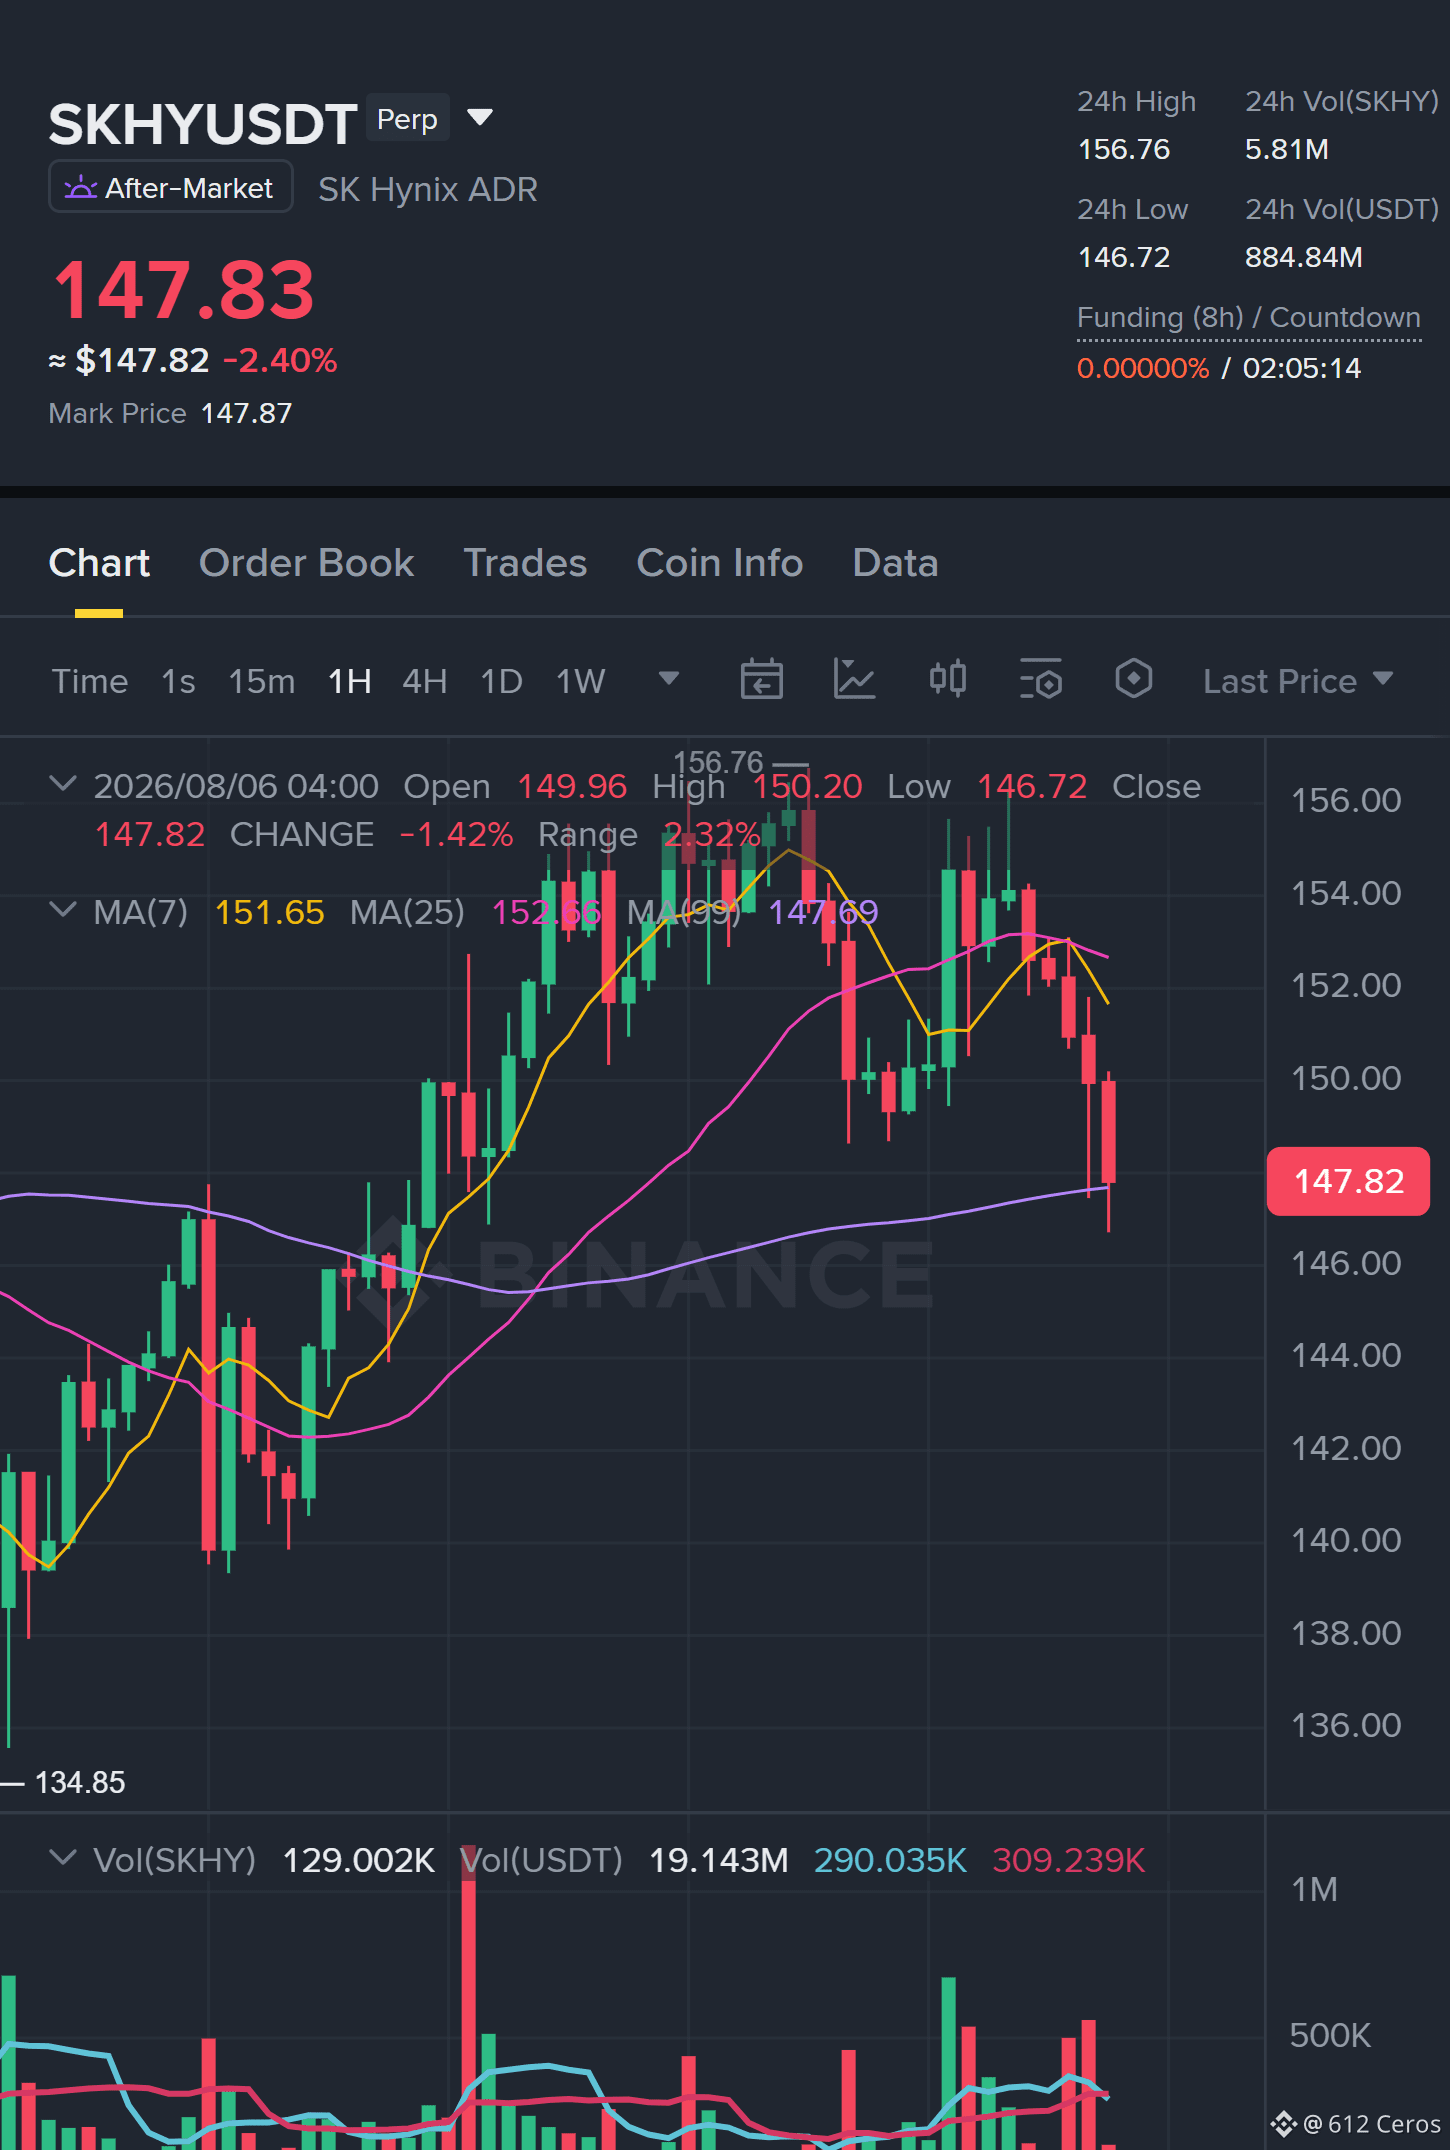Tap the volume average 290.035K

(890, 1860)
